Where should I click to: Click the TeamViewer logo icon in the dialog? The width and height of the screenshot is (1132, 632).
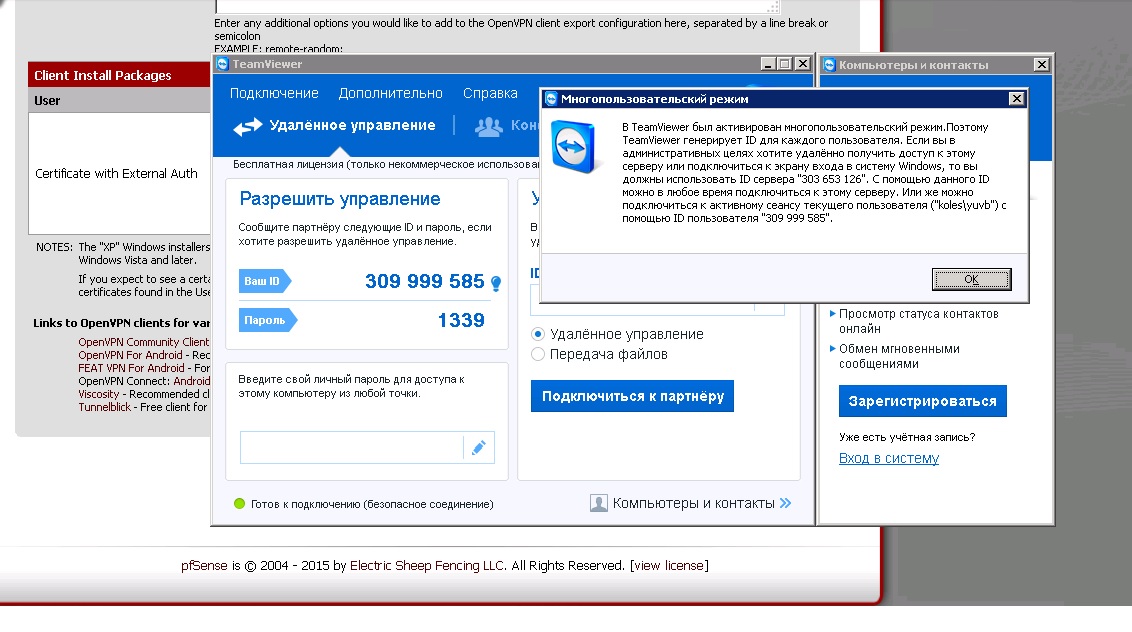coord(574,147)
